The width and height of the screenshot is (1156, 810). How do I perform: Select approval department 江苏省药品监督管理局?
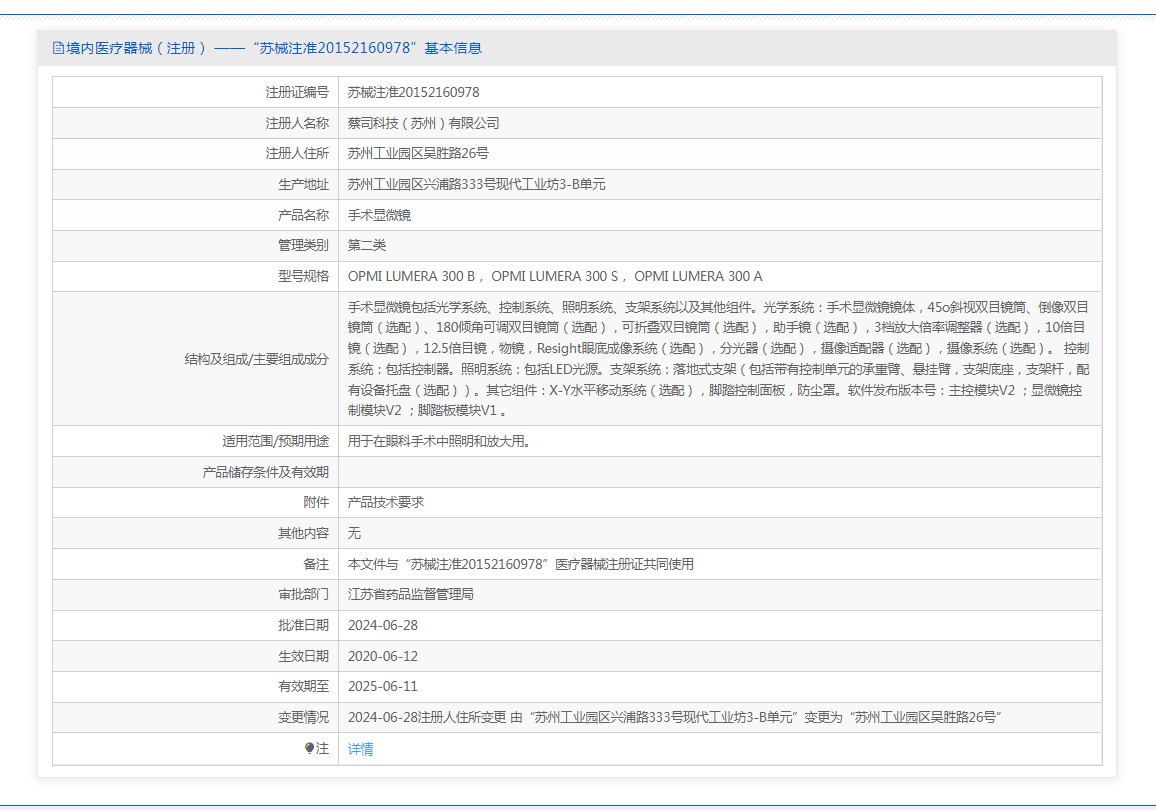[410, 595]
